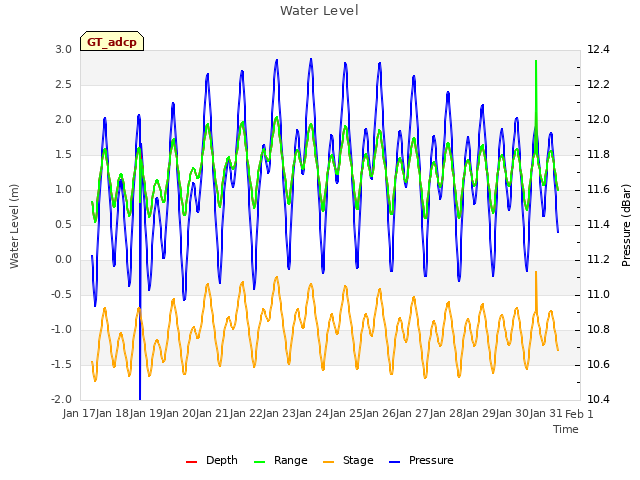
Task: Click the Pressure (dBar) axis label
Action: [x=626, y=225]
